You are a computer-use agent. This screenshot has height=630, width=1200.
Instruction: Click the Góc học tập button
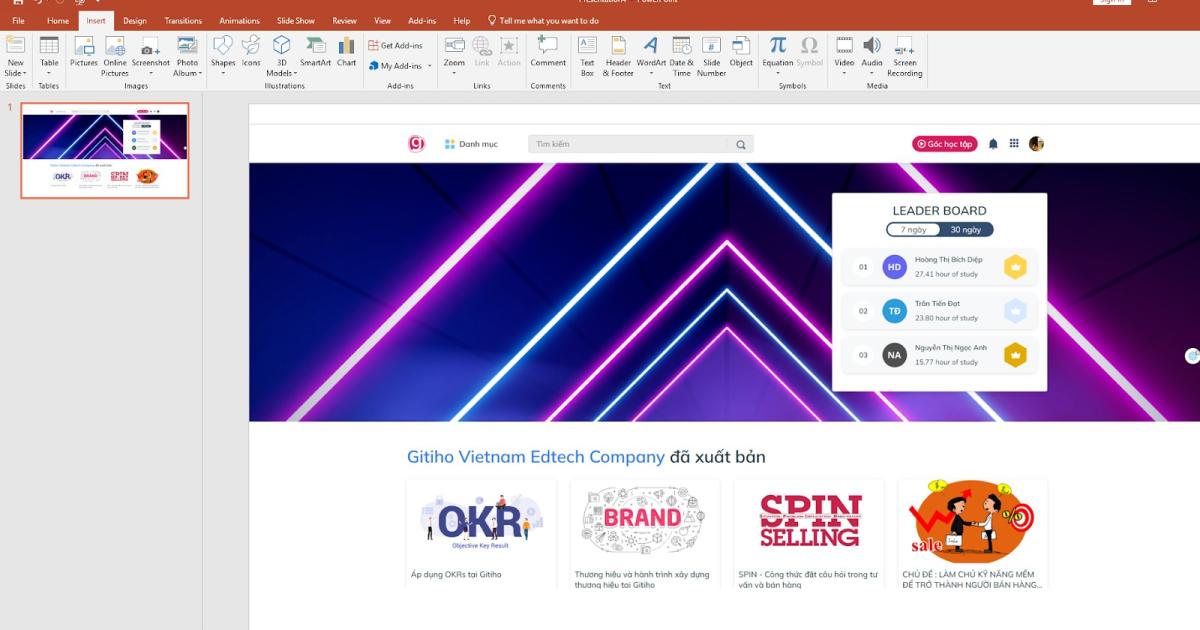944,144
